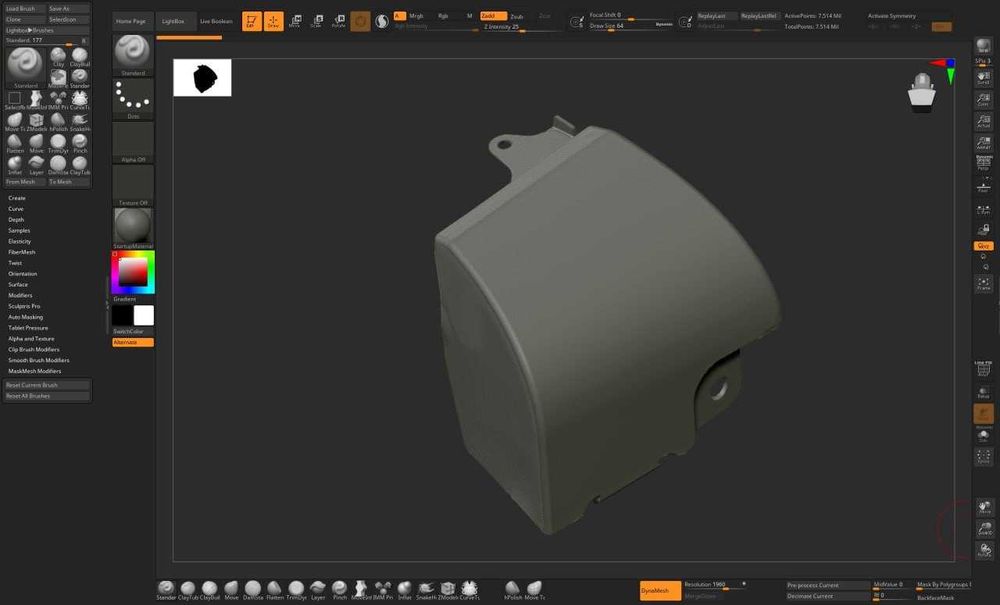Expand the Orientation sub-palette
1000x605 pixels.
click(23, 274)
